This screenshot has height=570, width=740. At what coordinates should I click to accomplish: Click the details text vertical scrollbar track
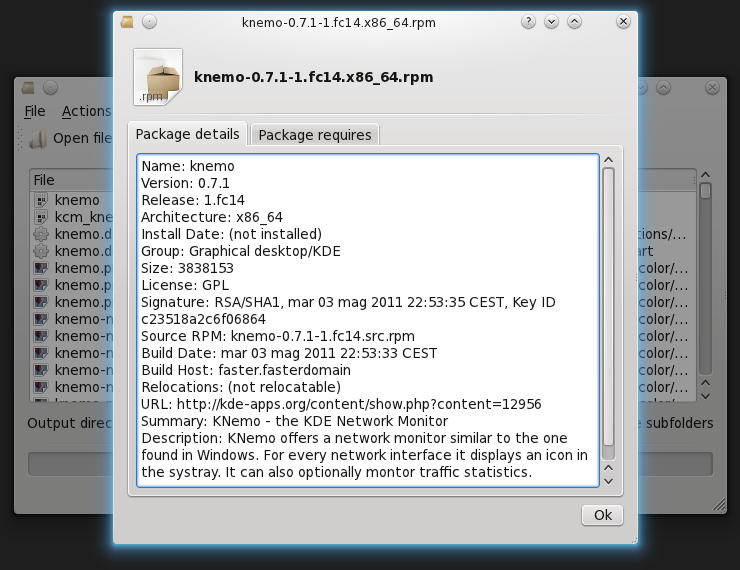(609, 314)
